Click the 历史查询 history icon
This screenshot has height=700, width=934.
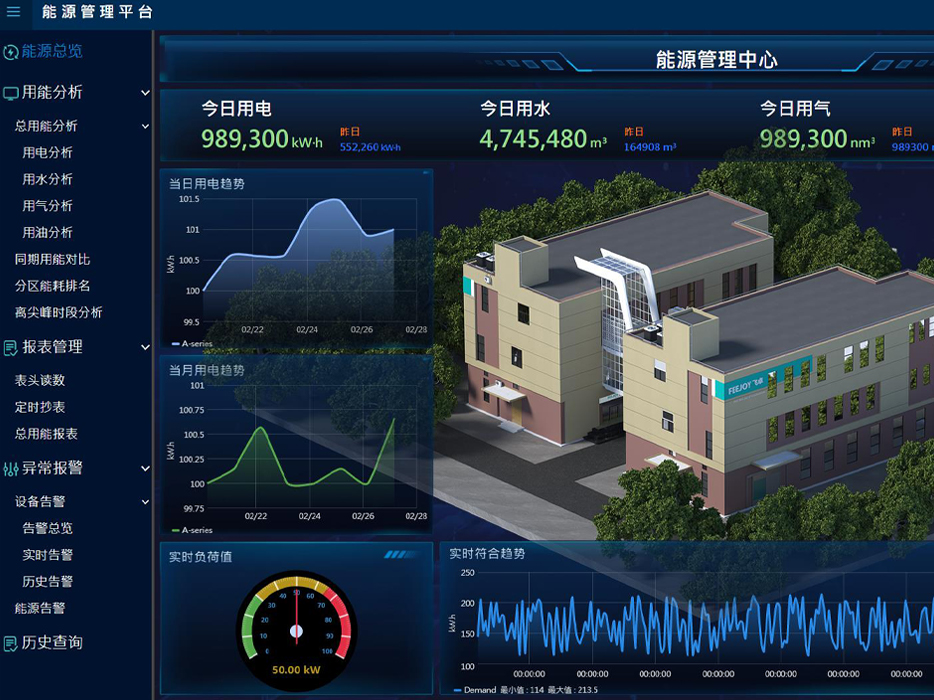pyautogui.click(x=11, y=643)
